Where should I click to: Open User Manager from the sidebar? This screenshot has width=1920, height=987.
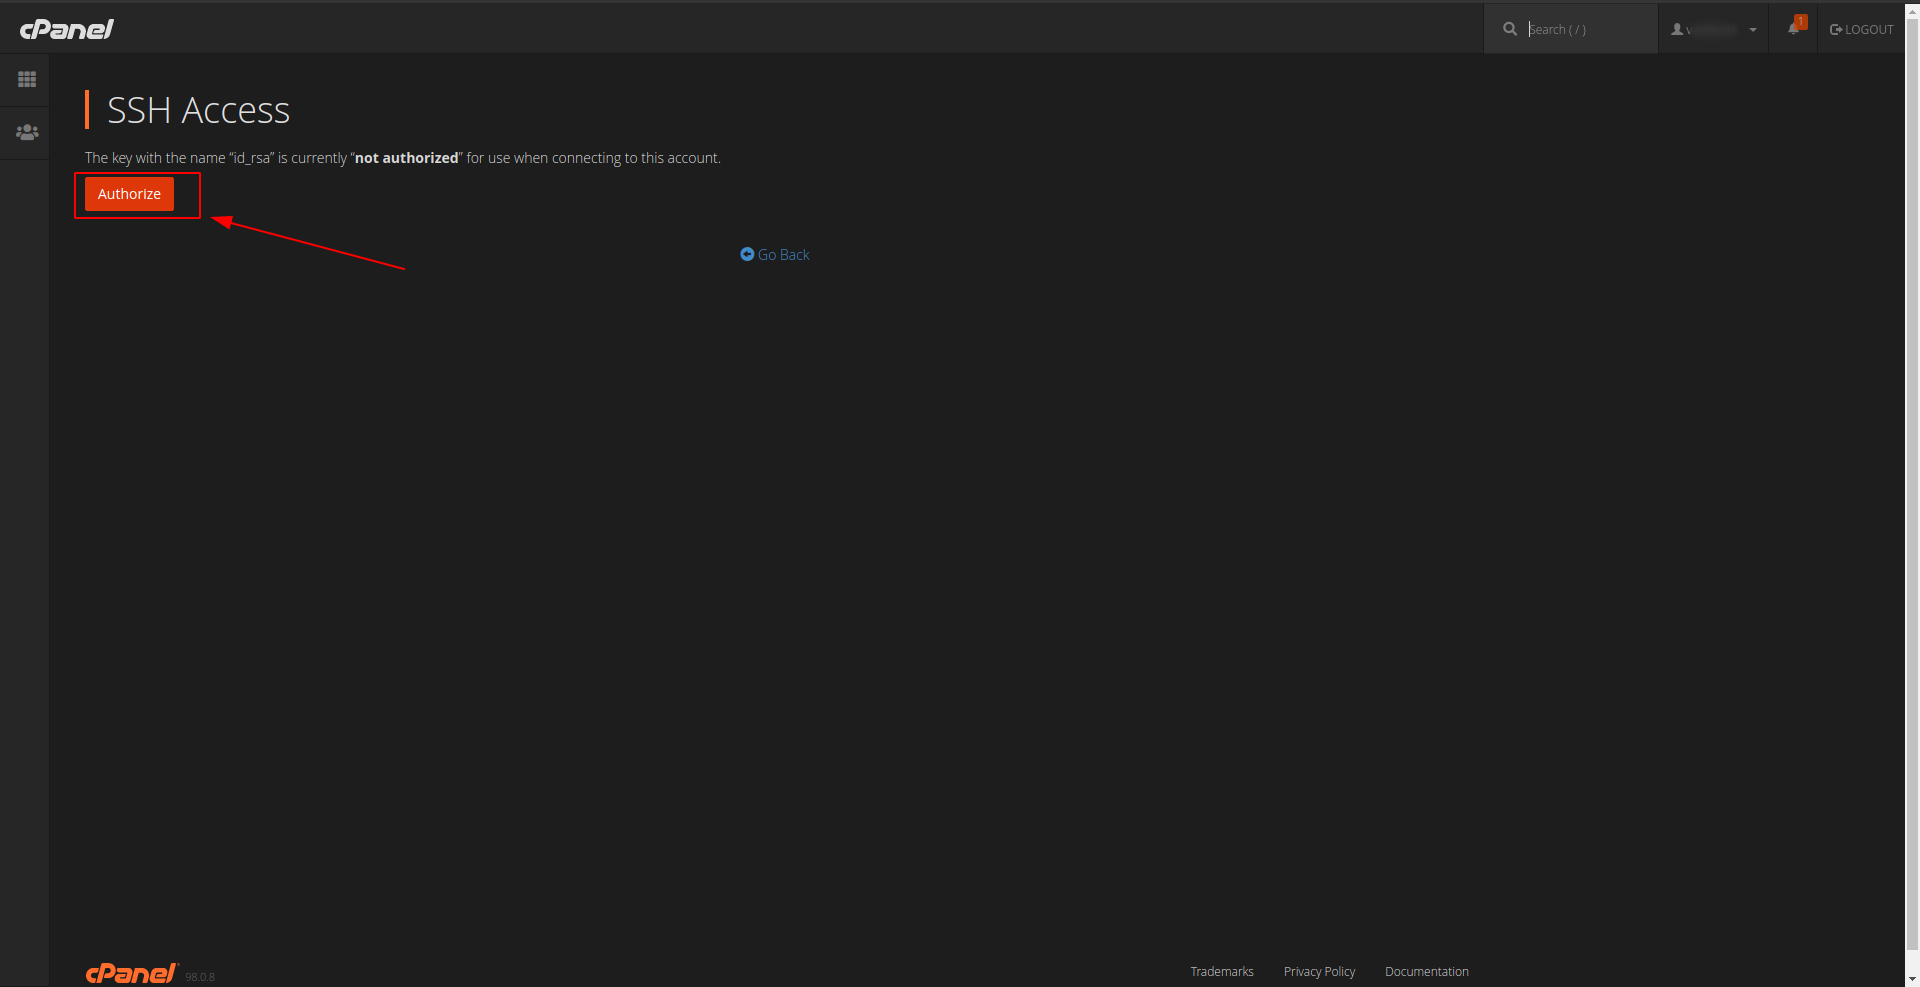coord(27,132)
